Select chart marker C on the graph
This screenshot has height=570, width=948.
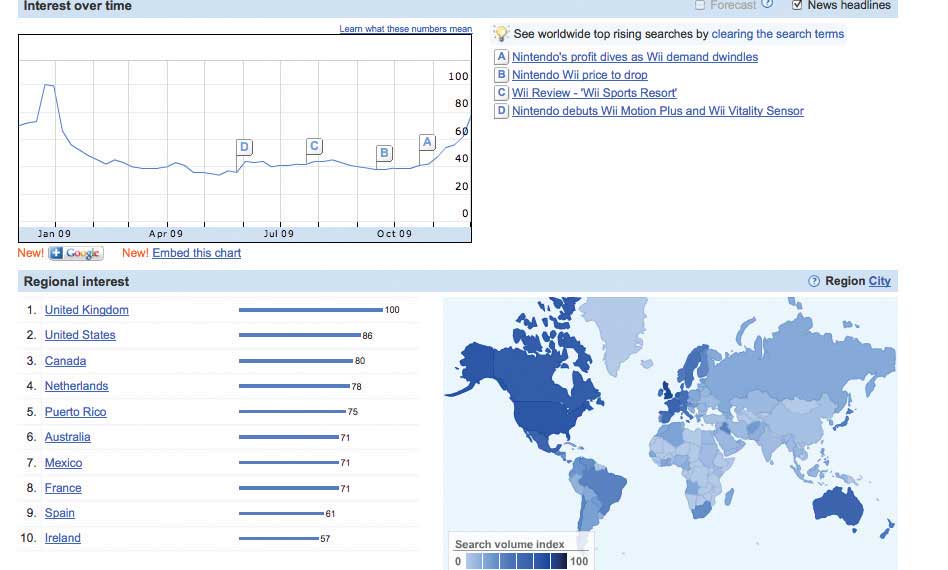tap(314, 146)
